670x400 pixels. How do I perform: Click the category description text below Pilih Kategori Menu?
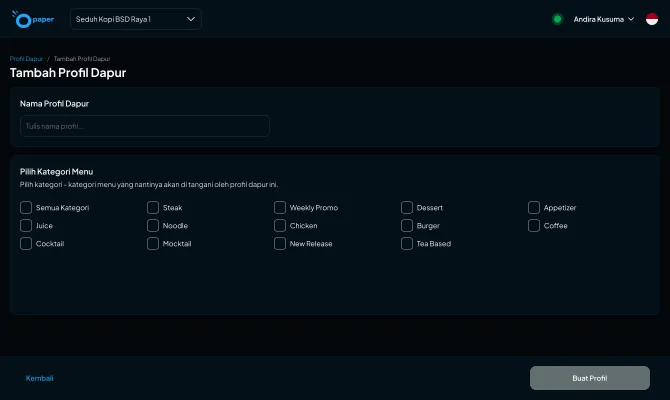click(149, 185)
